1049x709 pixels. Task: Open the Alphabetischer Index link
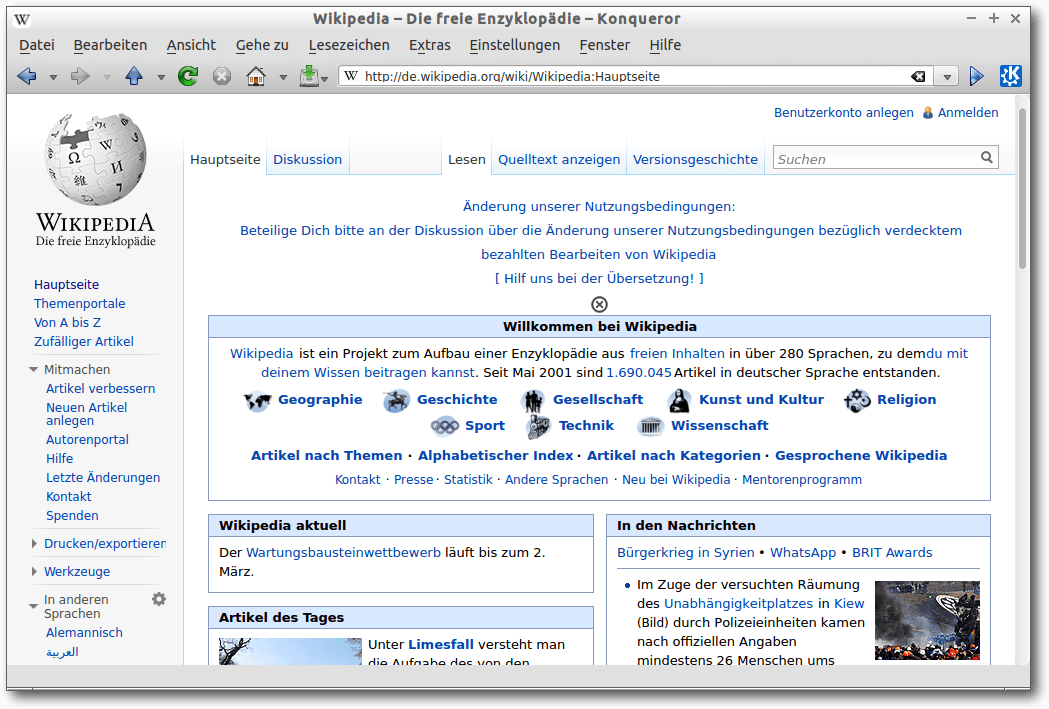(496, 455)
